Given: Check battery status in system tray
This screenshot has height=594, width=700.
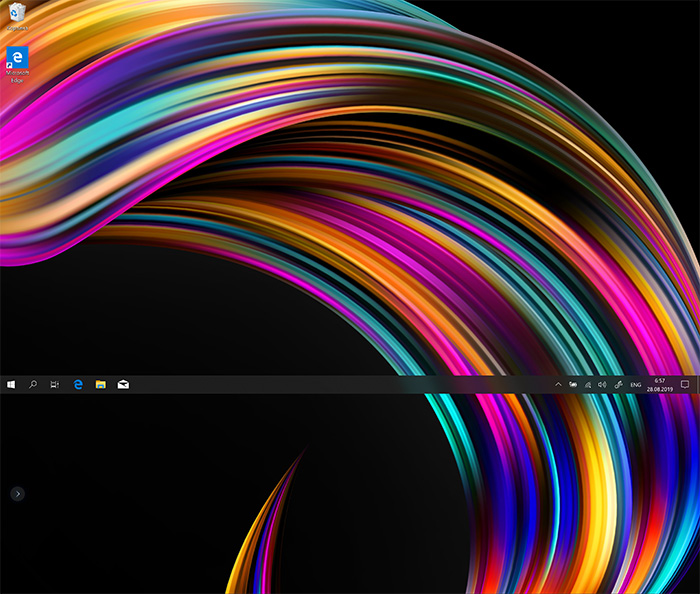Looking at the screenshot, I should 573,384.
